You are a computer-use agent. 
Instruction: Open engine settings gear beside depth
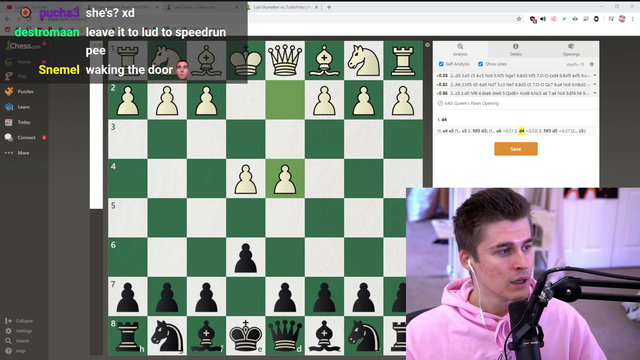[591, 64]
